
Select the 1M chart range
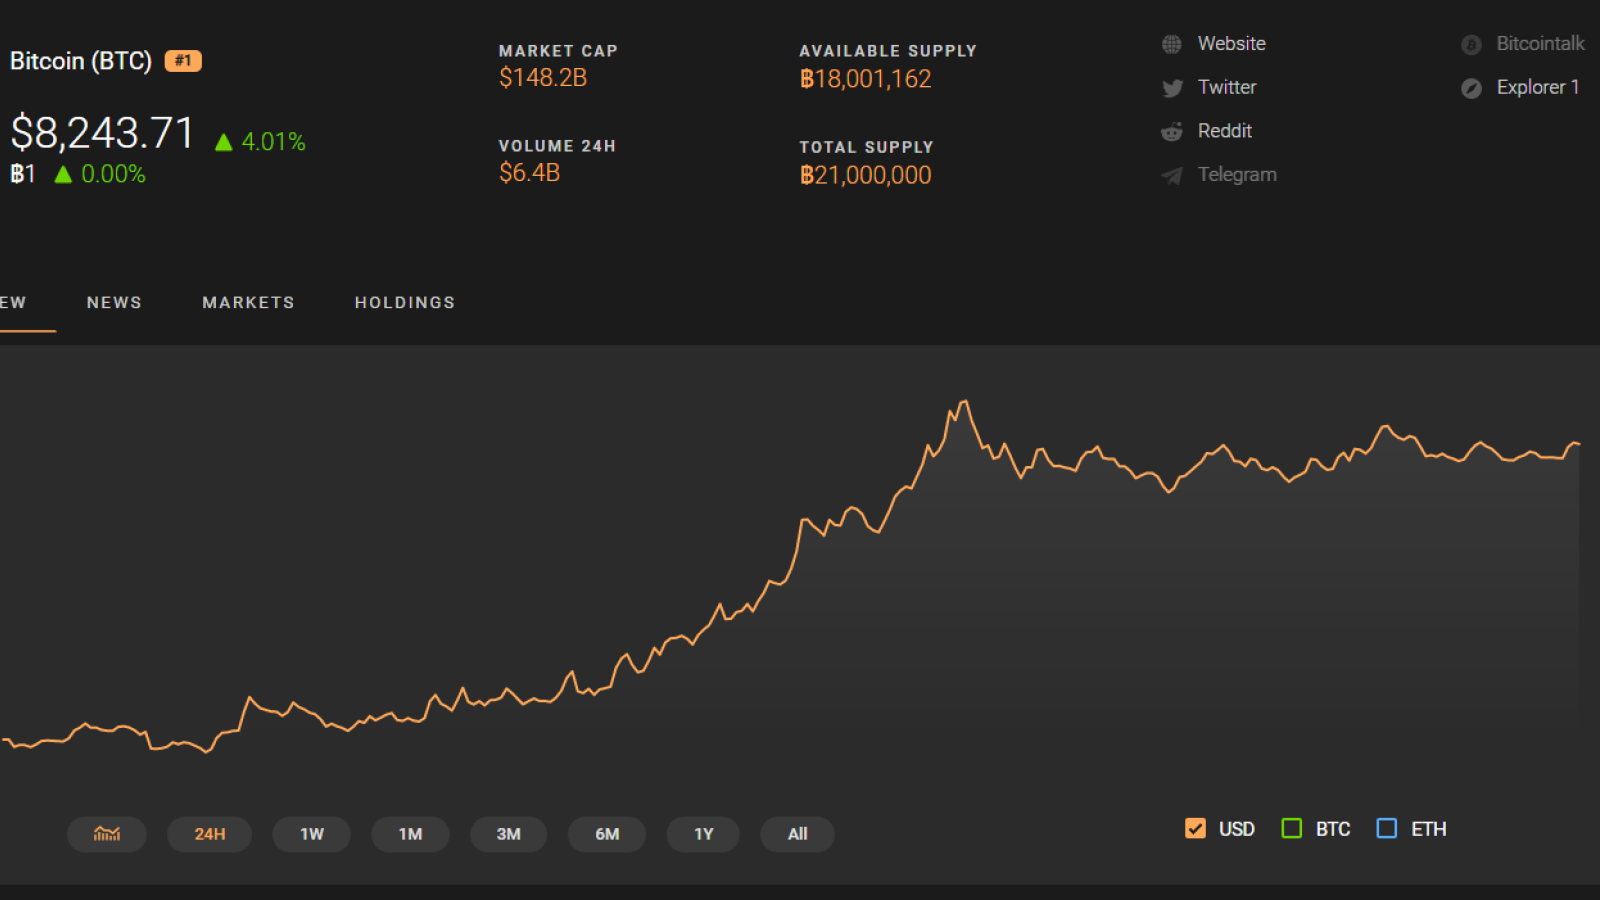[410, 834]
